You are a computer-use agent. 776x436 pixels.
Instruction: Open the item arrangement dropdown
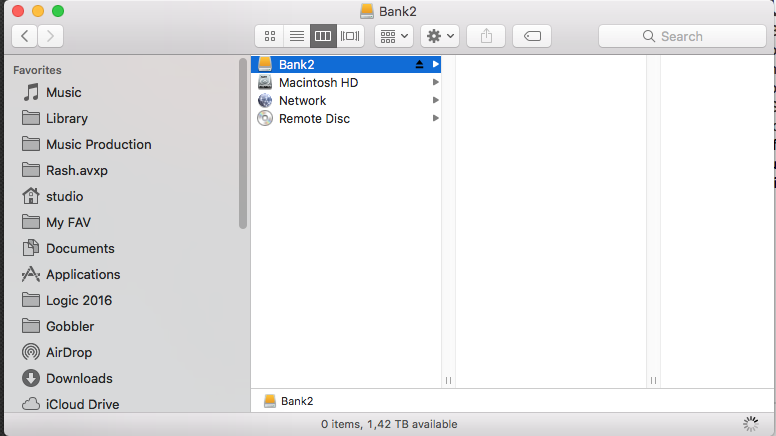tap(394, 36)
